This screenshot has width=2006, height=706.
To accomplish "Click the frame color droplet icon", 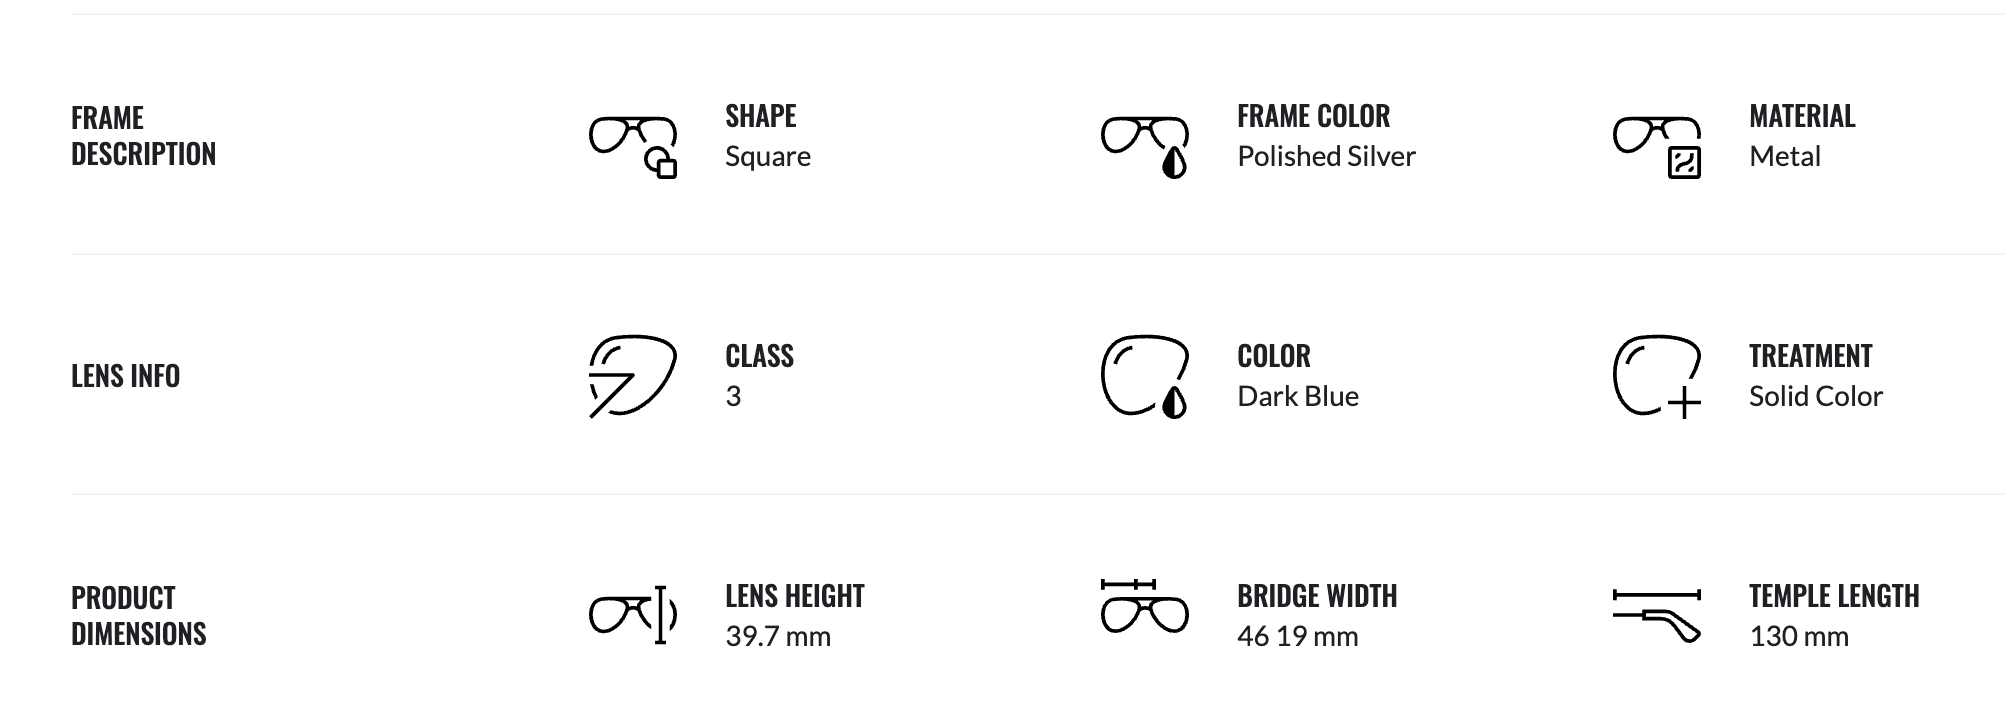I will (1145, 146).
